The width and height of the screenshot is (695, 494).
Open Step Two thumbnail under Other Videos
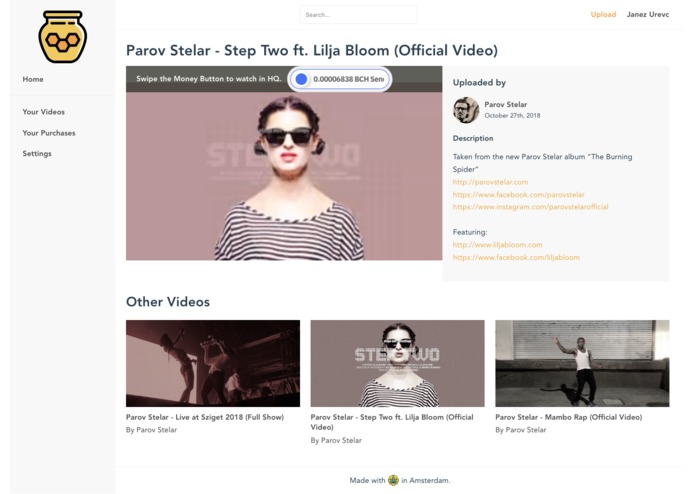398,363
